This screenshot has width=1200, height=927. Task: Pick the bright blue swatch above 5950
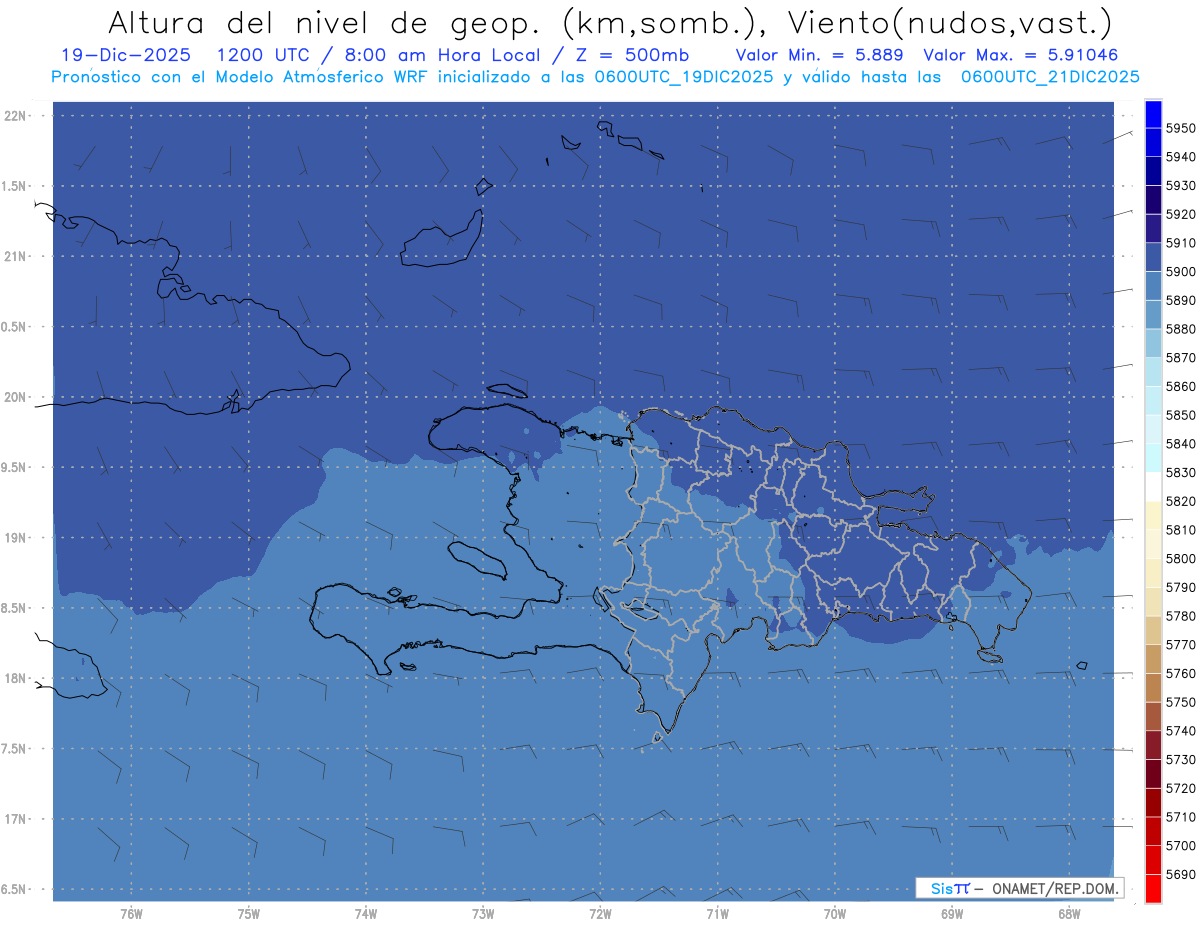click(x=1153, y=114)
